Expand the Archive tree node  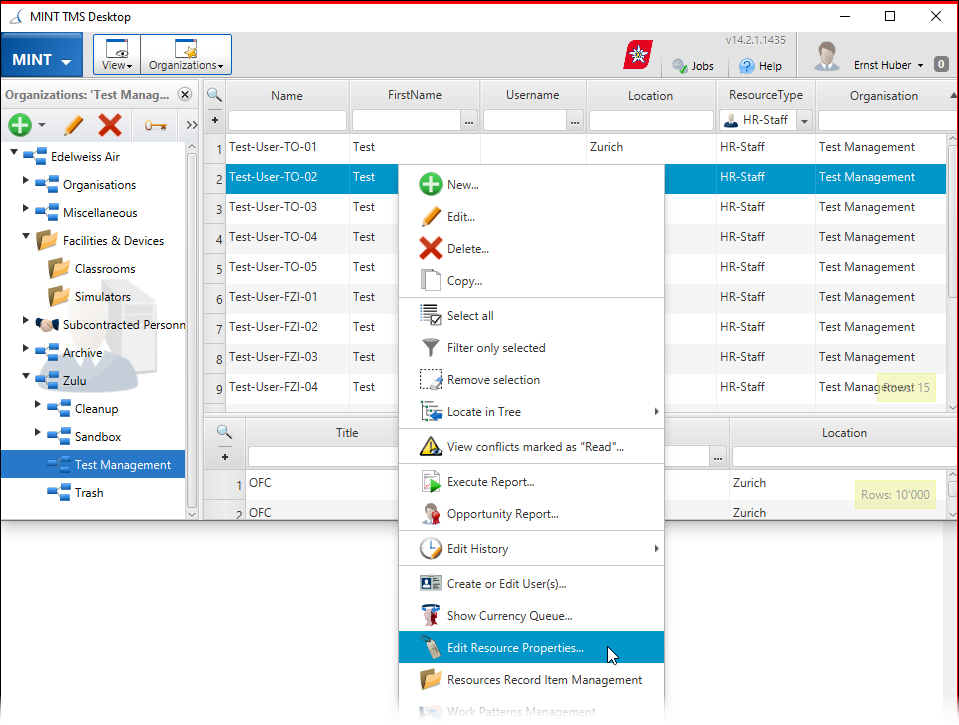(25, 348)
